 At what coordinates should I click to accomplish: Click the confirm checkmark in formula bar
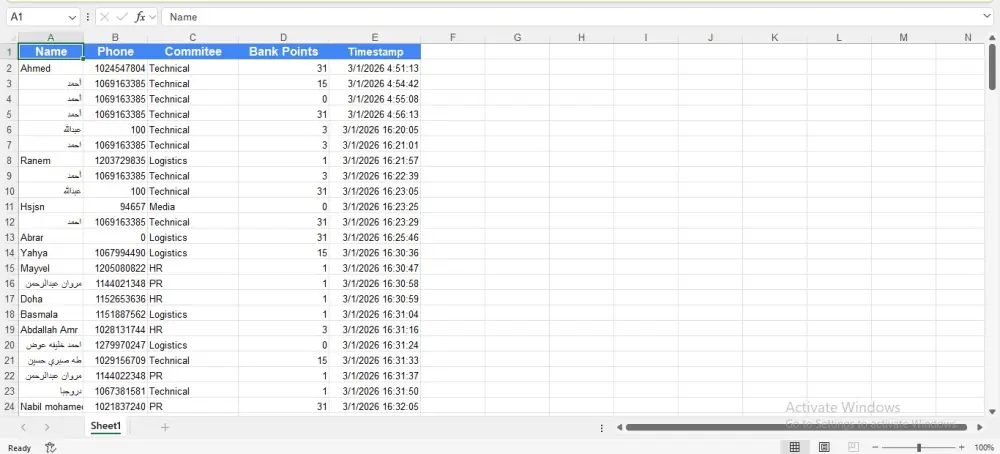[122, 17]
